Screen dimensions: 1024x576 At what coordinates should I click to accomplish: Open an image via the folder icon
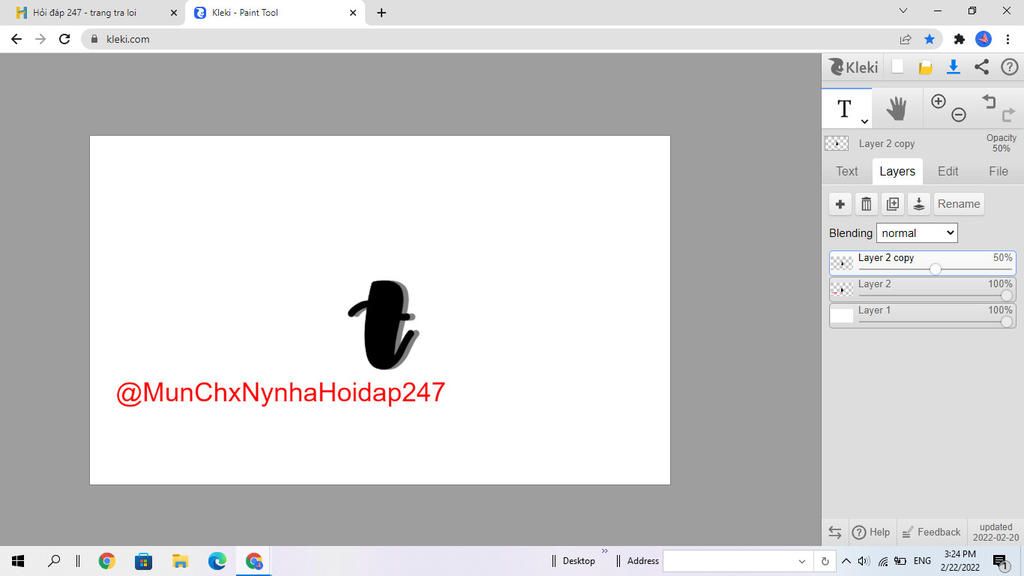(925, 67)
